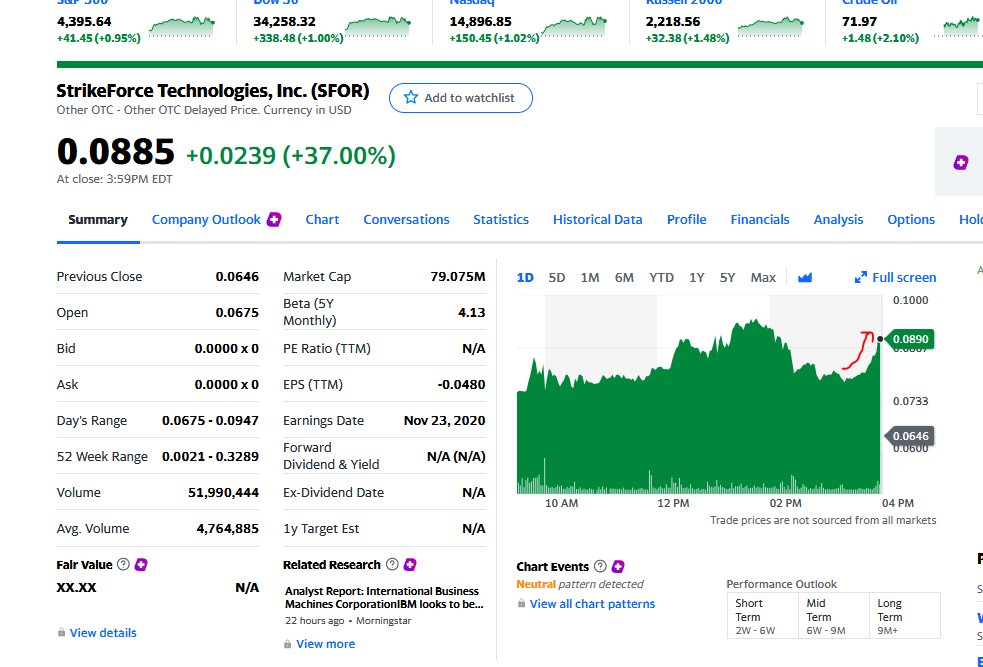Click the +0.0239 (+37.00%) change value
This screenshot has width=983, height=667.
click(x=291, y=155)
